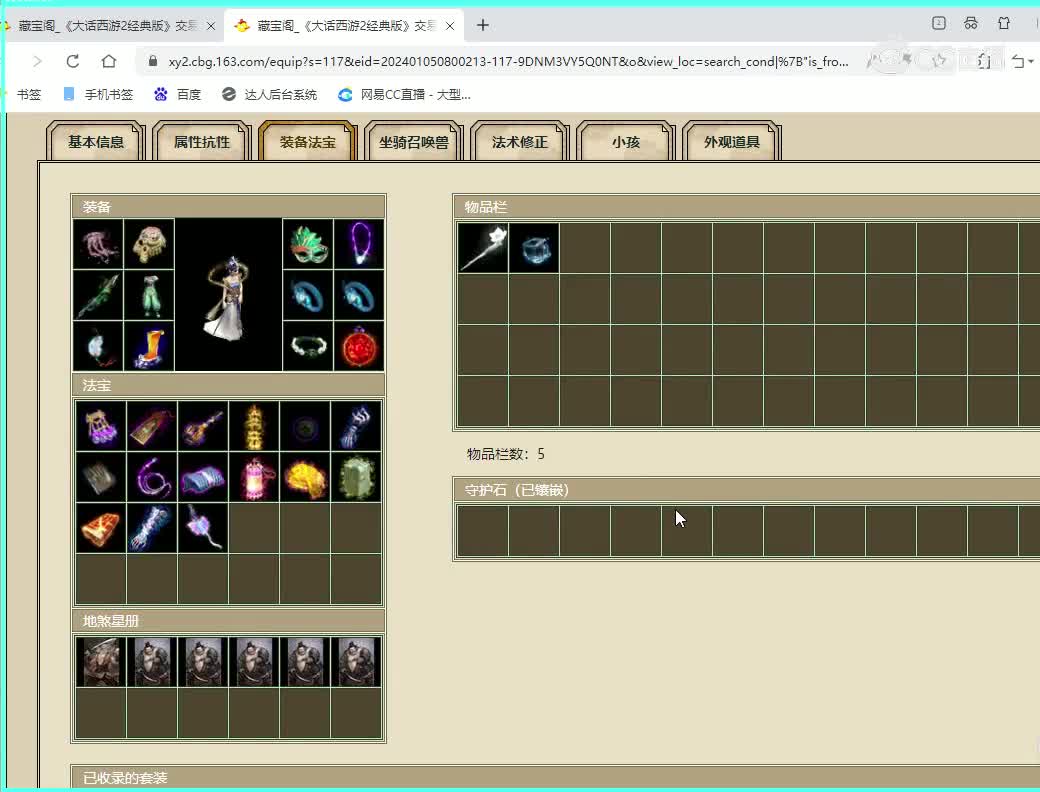Select the green jade seal 法宝 icon
Viewport: 1040px width, 792px height.
pyautogui.click(x=356, y=477)
